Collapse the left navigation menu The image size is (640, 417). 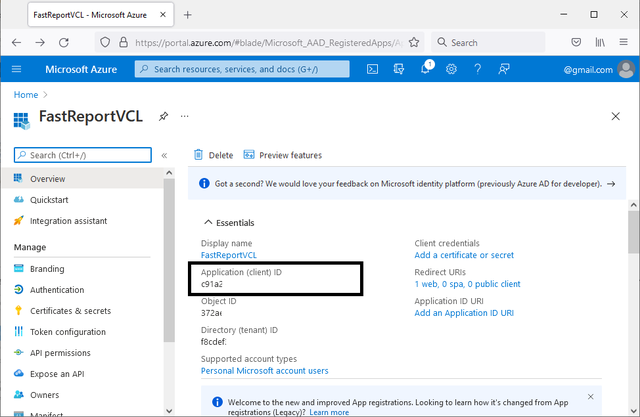point(164,155)
